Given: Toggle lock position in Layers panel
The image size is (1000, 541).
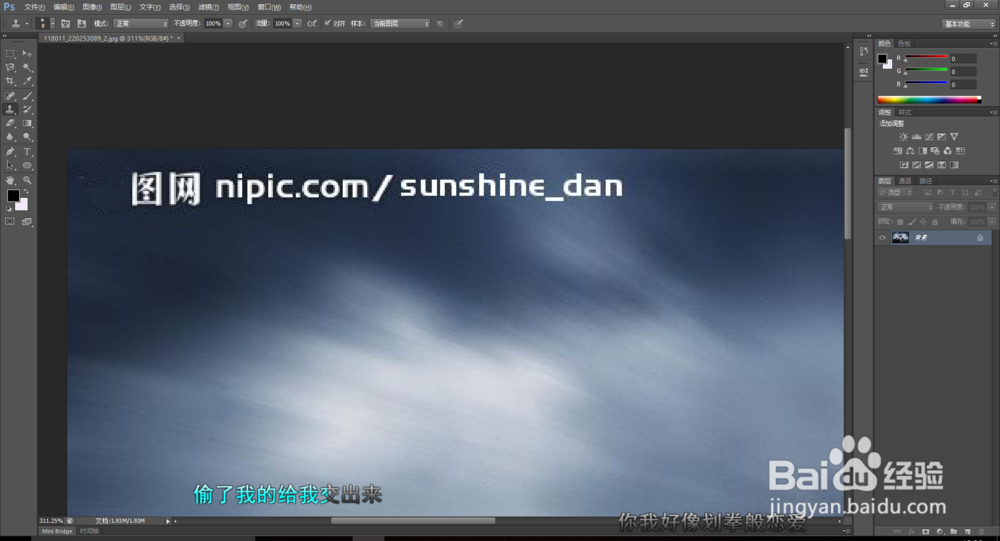Looking at the screenshot, I should pyautogui.click(x=923, y=221).
